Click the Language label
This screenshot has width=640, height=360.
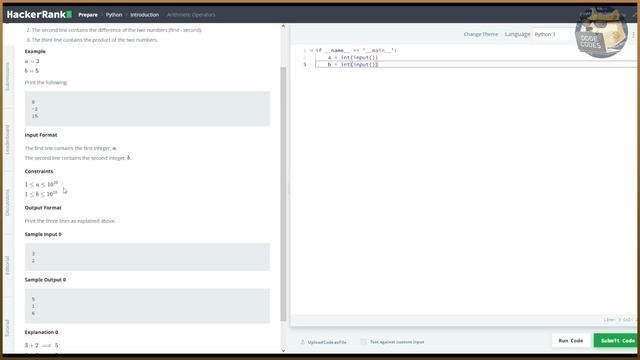[x=517, y=34]
